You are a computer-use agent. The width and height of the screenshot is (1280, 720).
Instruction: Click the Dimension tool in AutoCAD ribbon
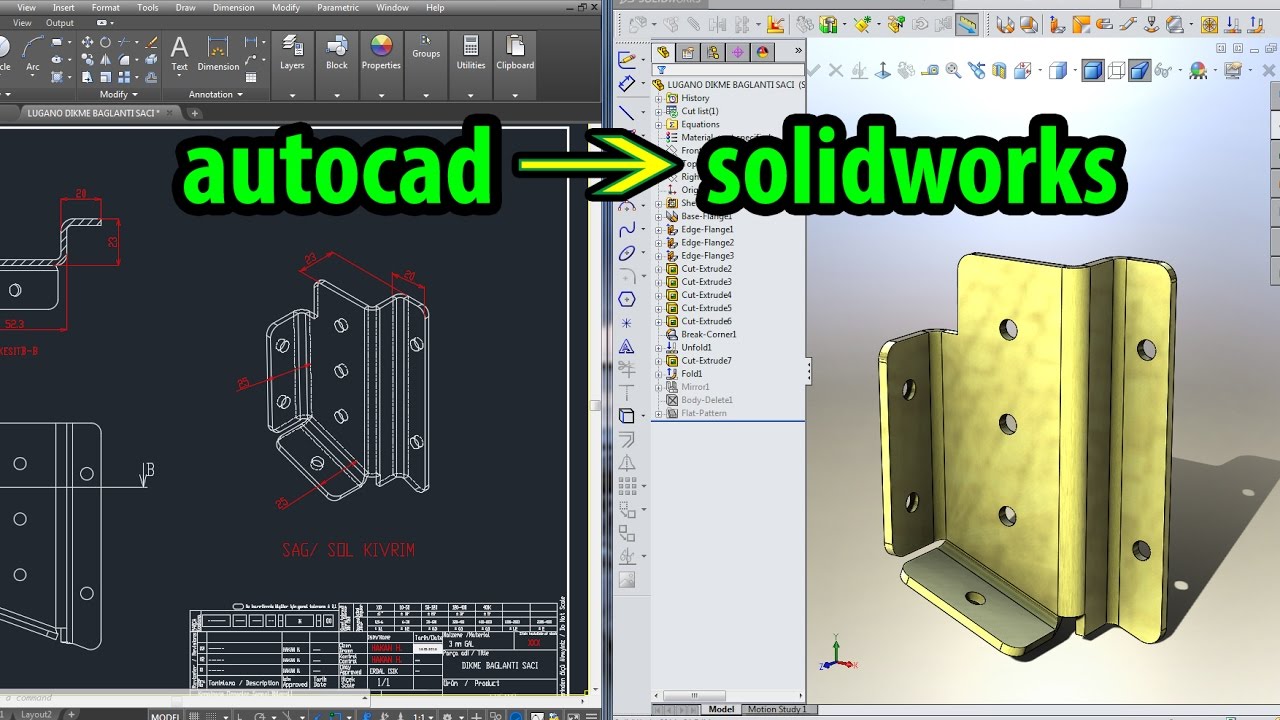click(218, 53)
